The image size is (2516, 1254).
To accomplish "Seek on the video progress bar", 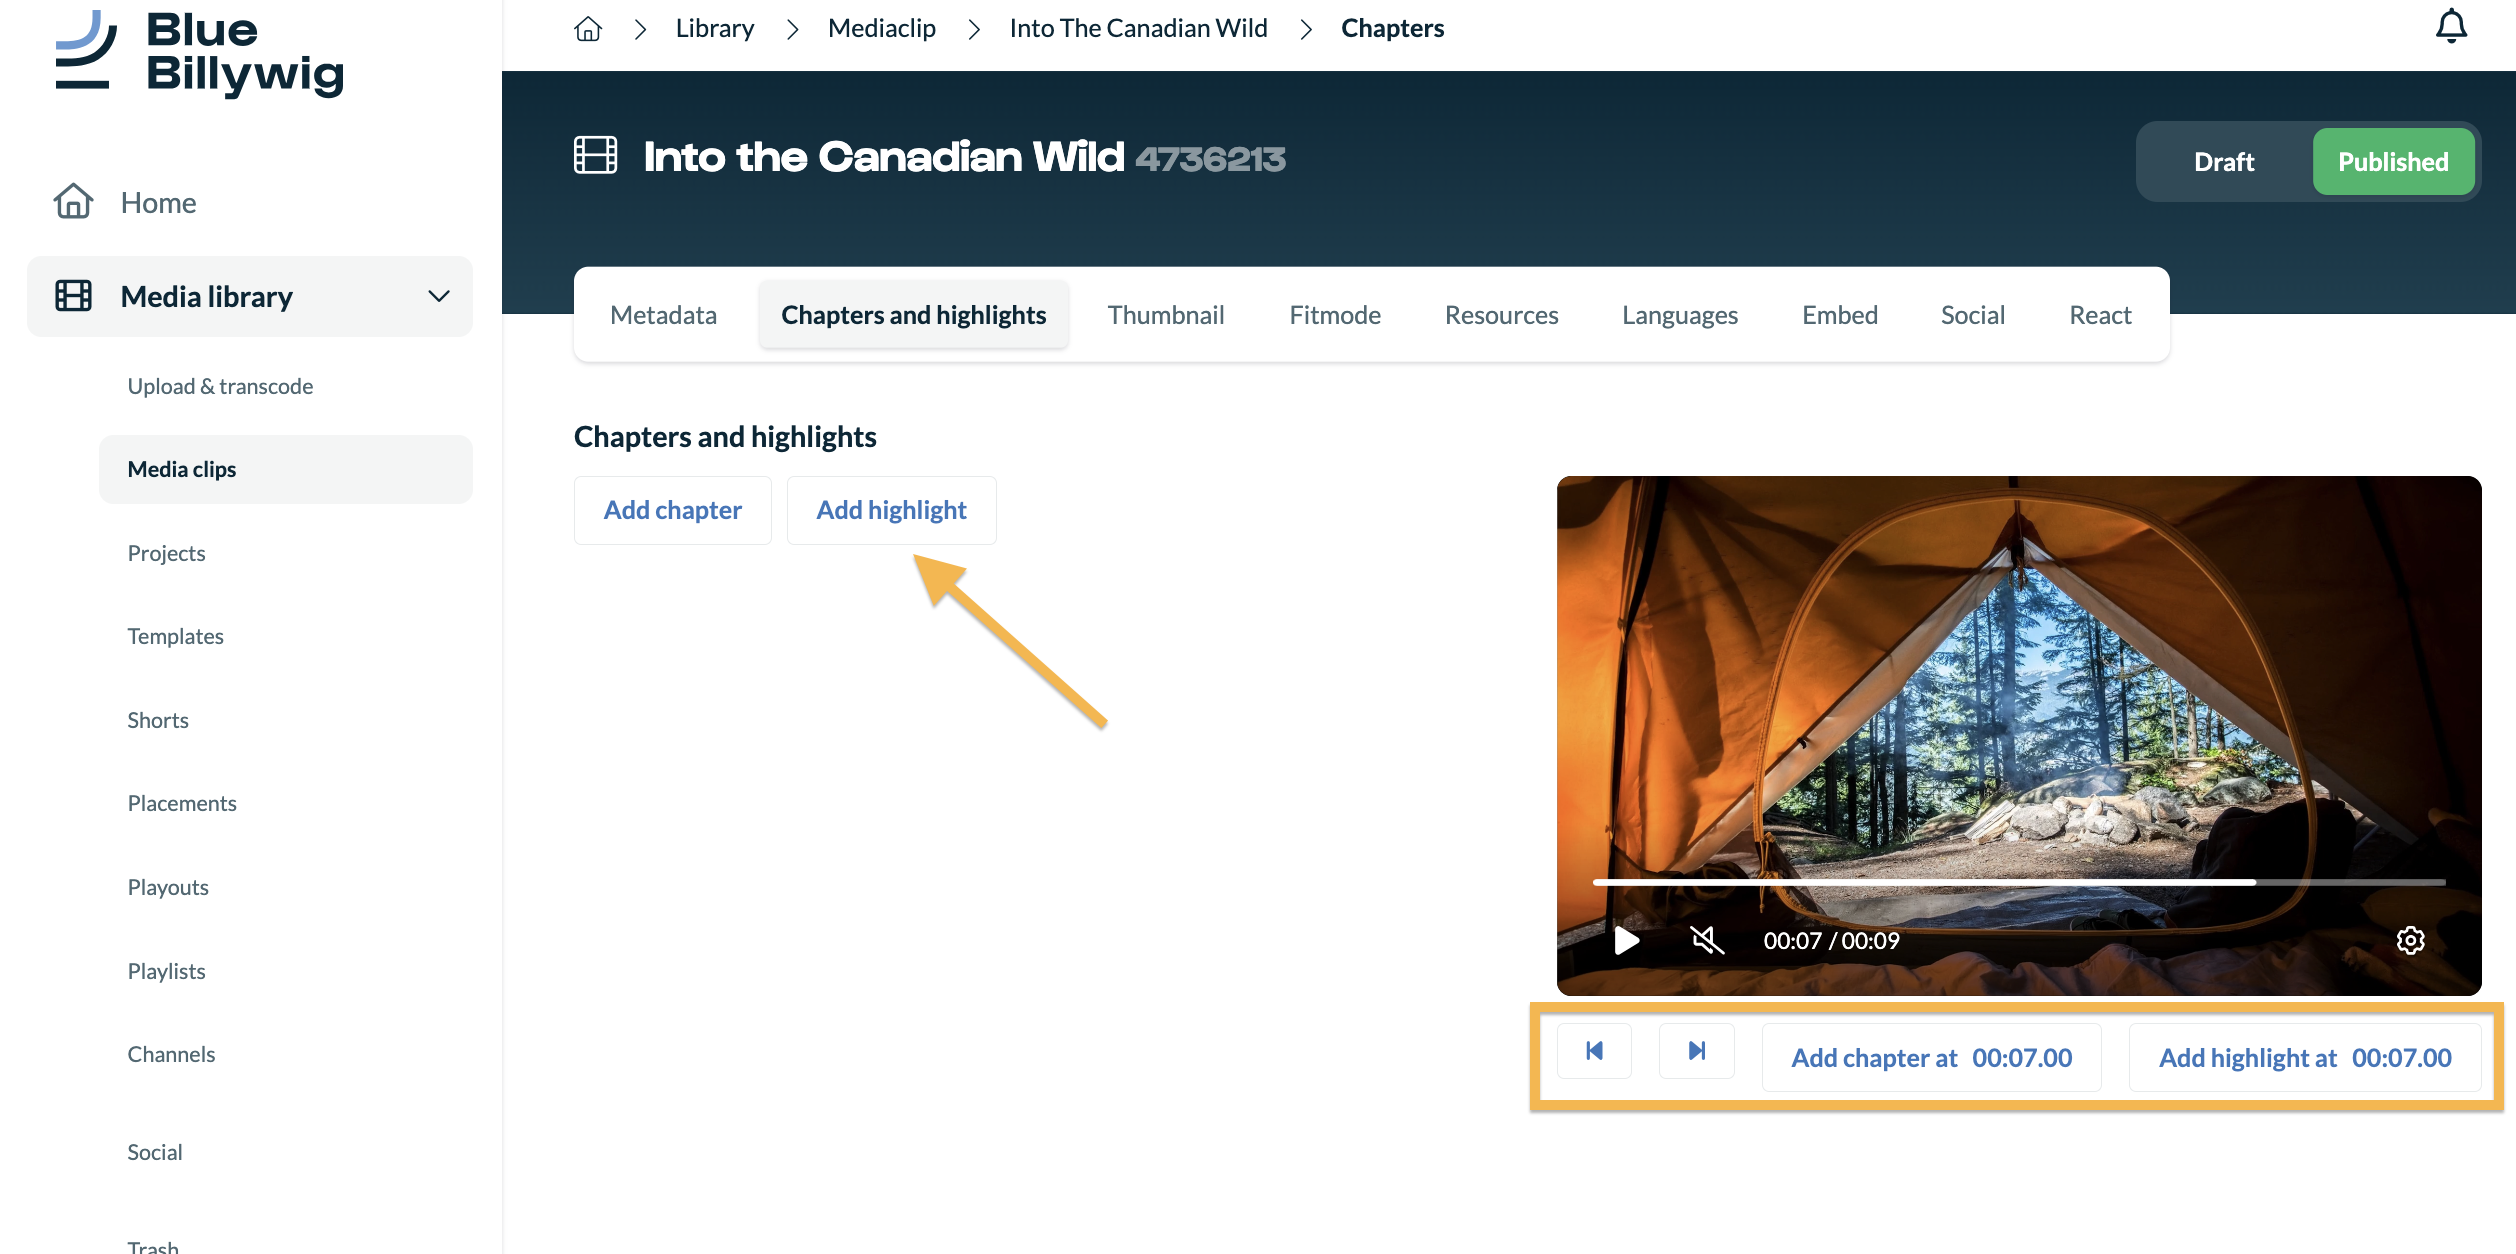I will (2018, 882).
